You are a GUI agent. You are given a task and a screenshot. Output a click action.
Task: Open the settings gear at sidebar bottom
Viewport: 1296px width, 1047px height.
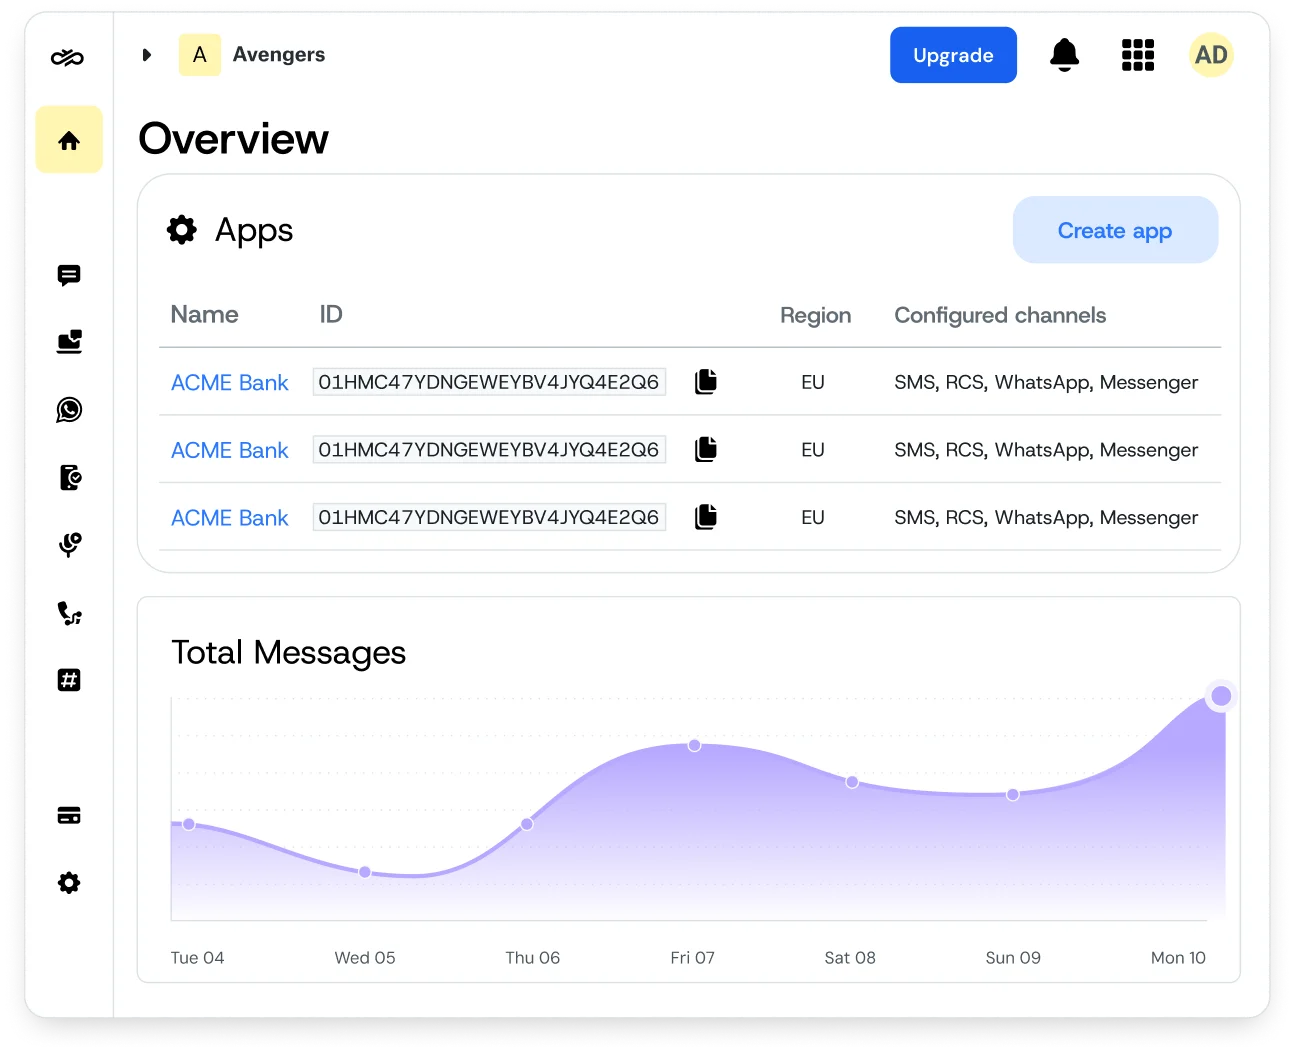click(x=69, y=883)
